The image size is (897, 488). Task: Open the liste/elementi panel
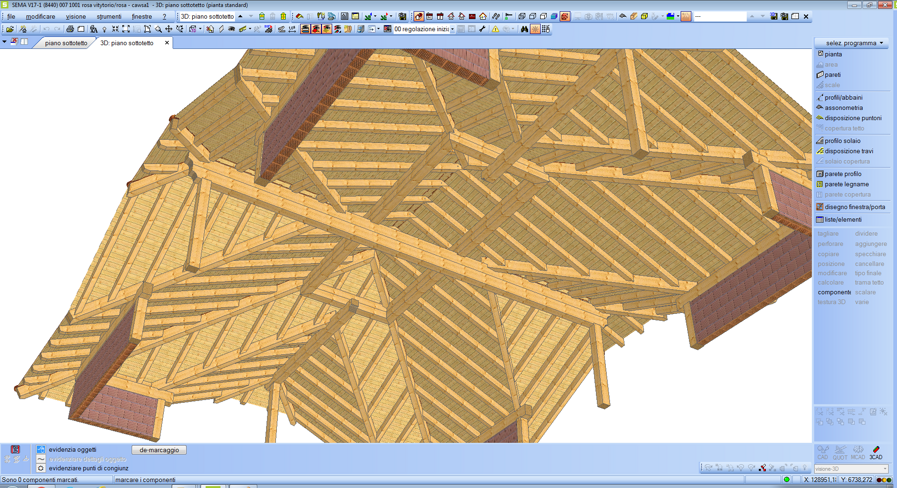(x=842, y=220)
